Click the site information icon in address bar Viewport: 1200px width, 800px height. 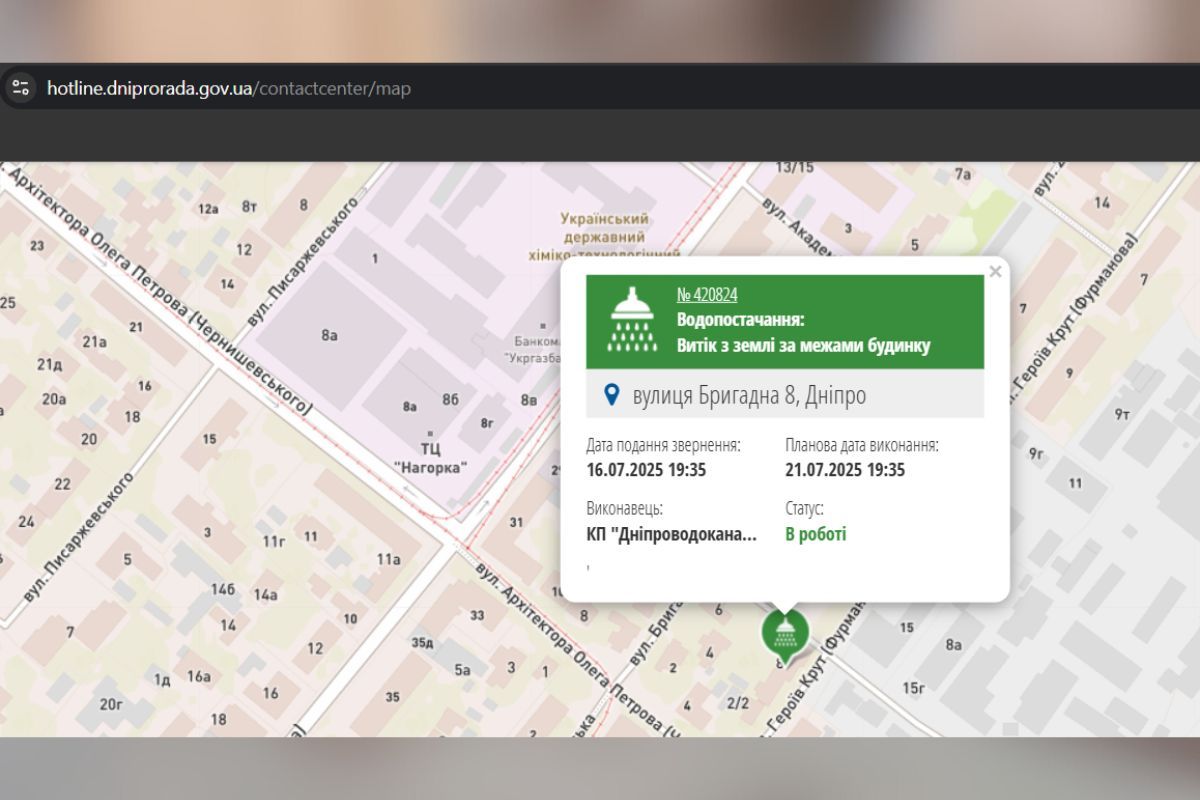tap(22, 88)
